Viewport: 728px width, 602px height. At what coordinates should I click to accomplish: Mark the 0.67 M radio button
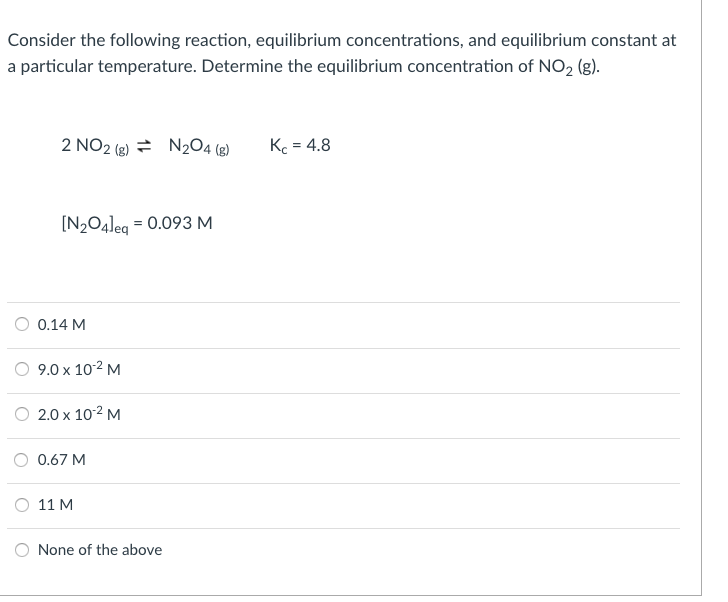point(23,460)
